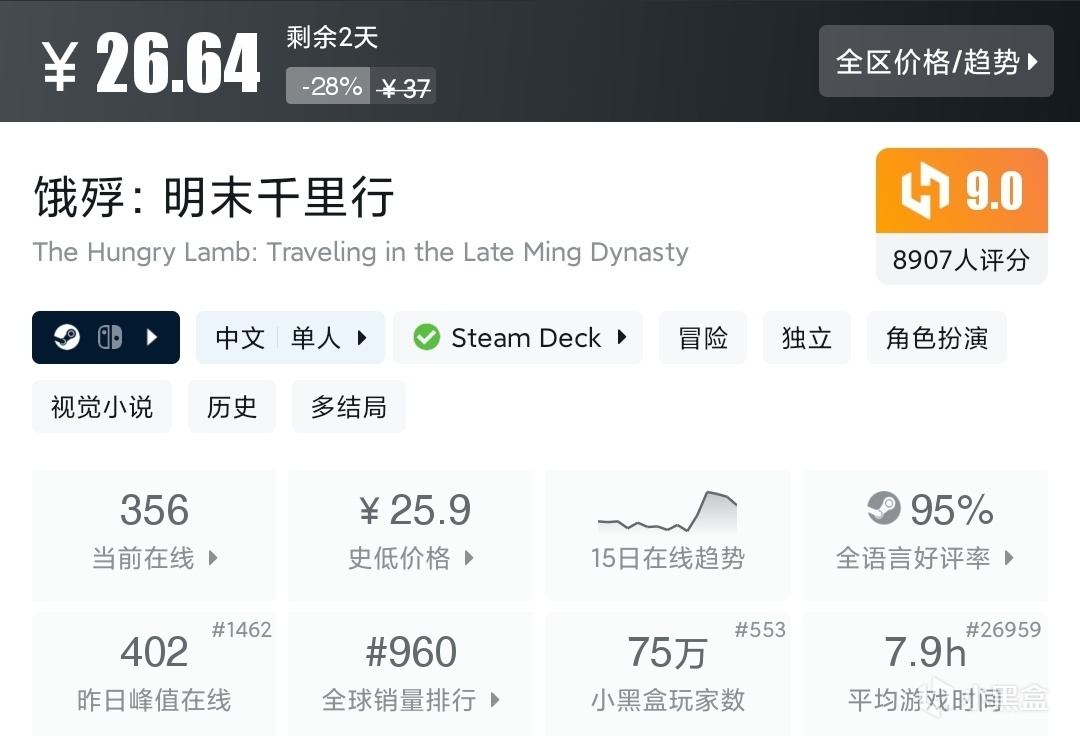Viewport: 1080px width, 736px height.
Task: Expand the platform list arrow
Action: pos(152,338)
